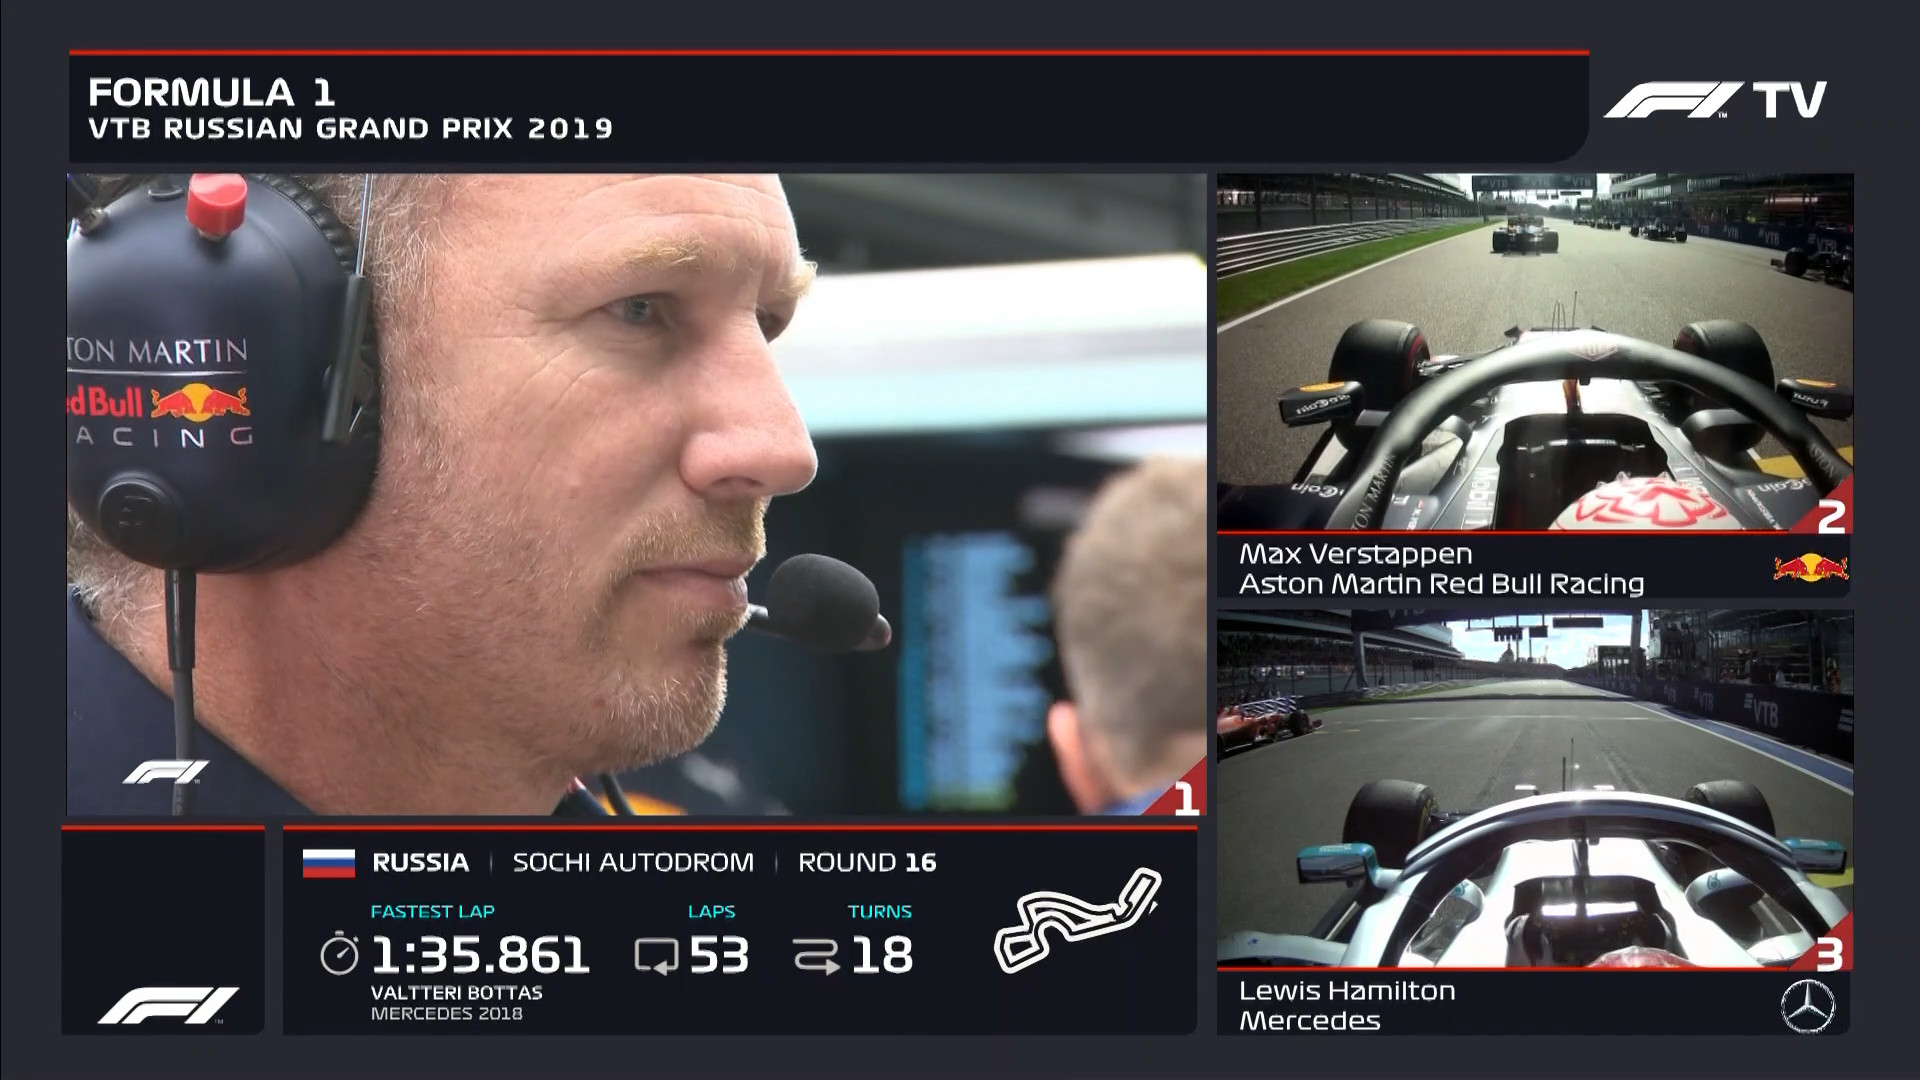Screen dimensions: 1920x1080
Task: Click the F1 watermark on main video
Action: pos(165,772)
